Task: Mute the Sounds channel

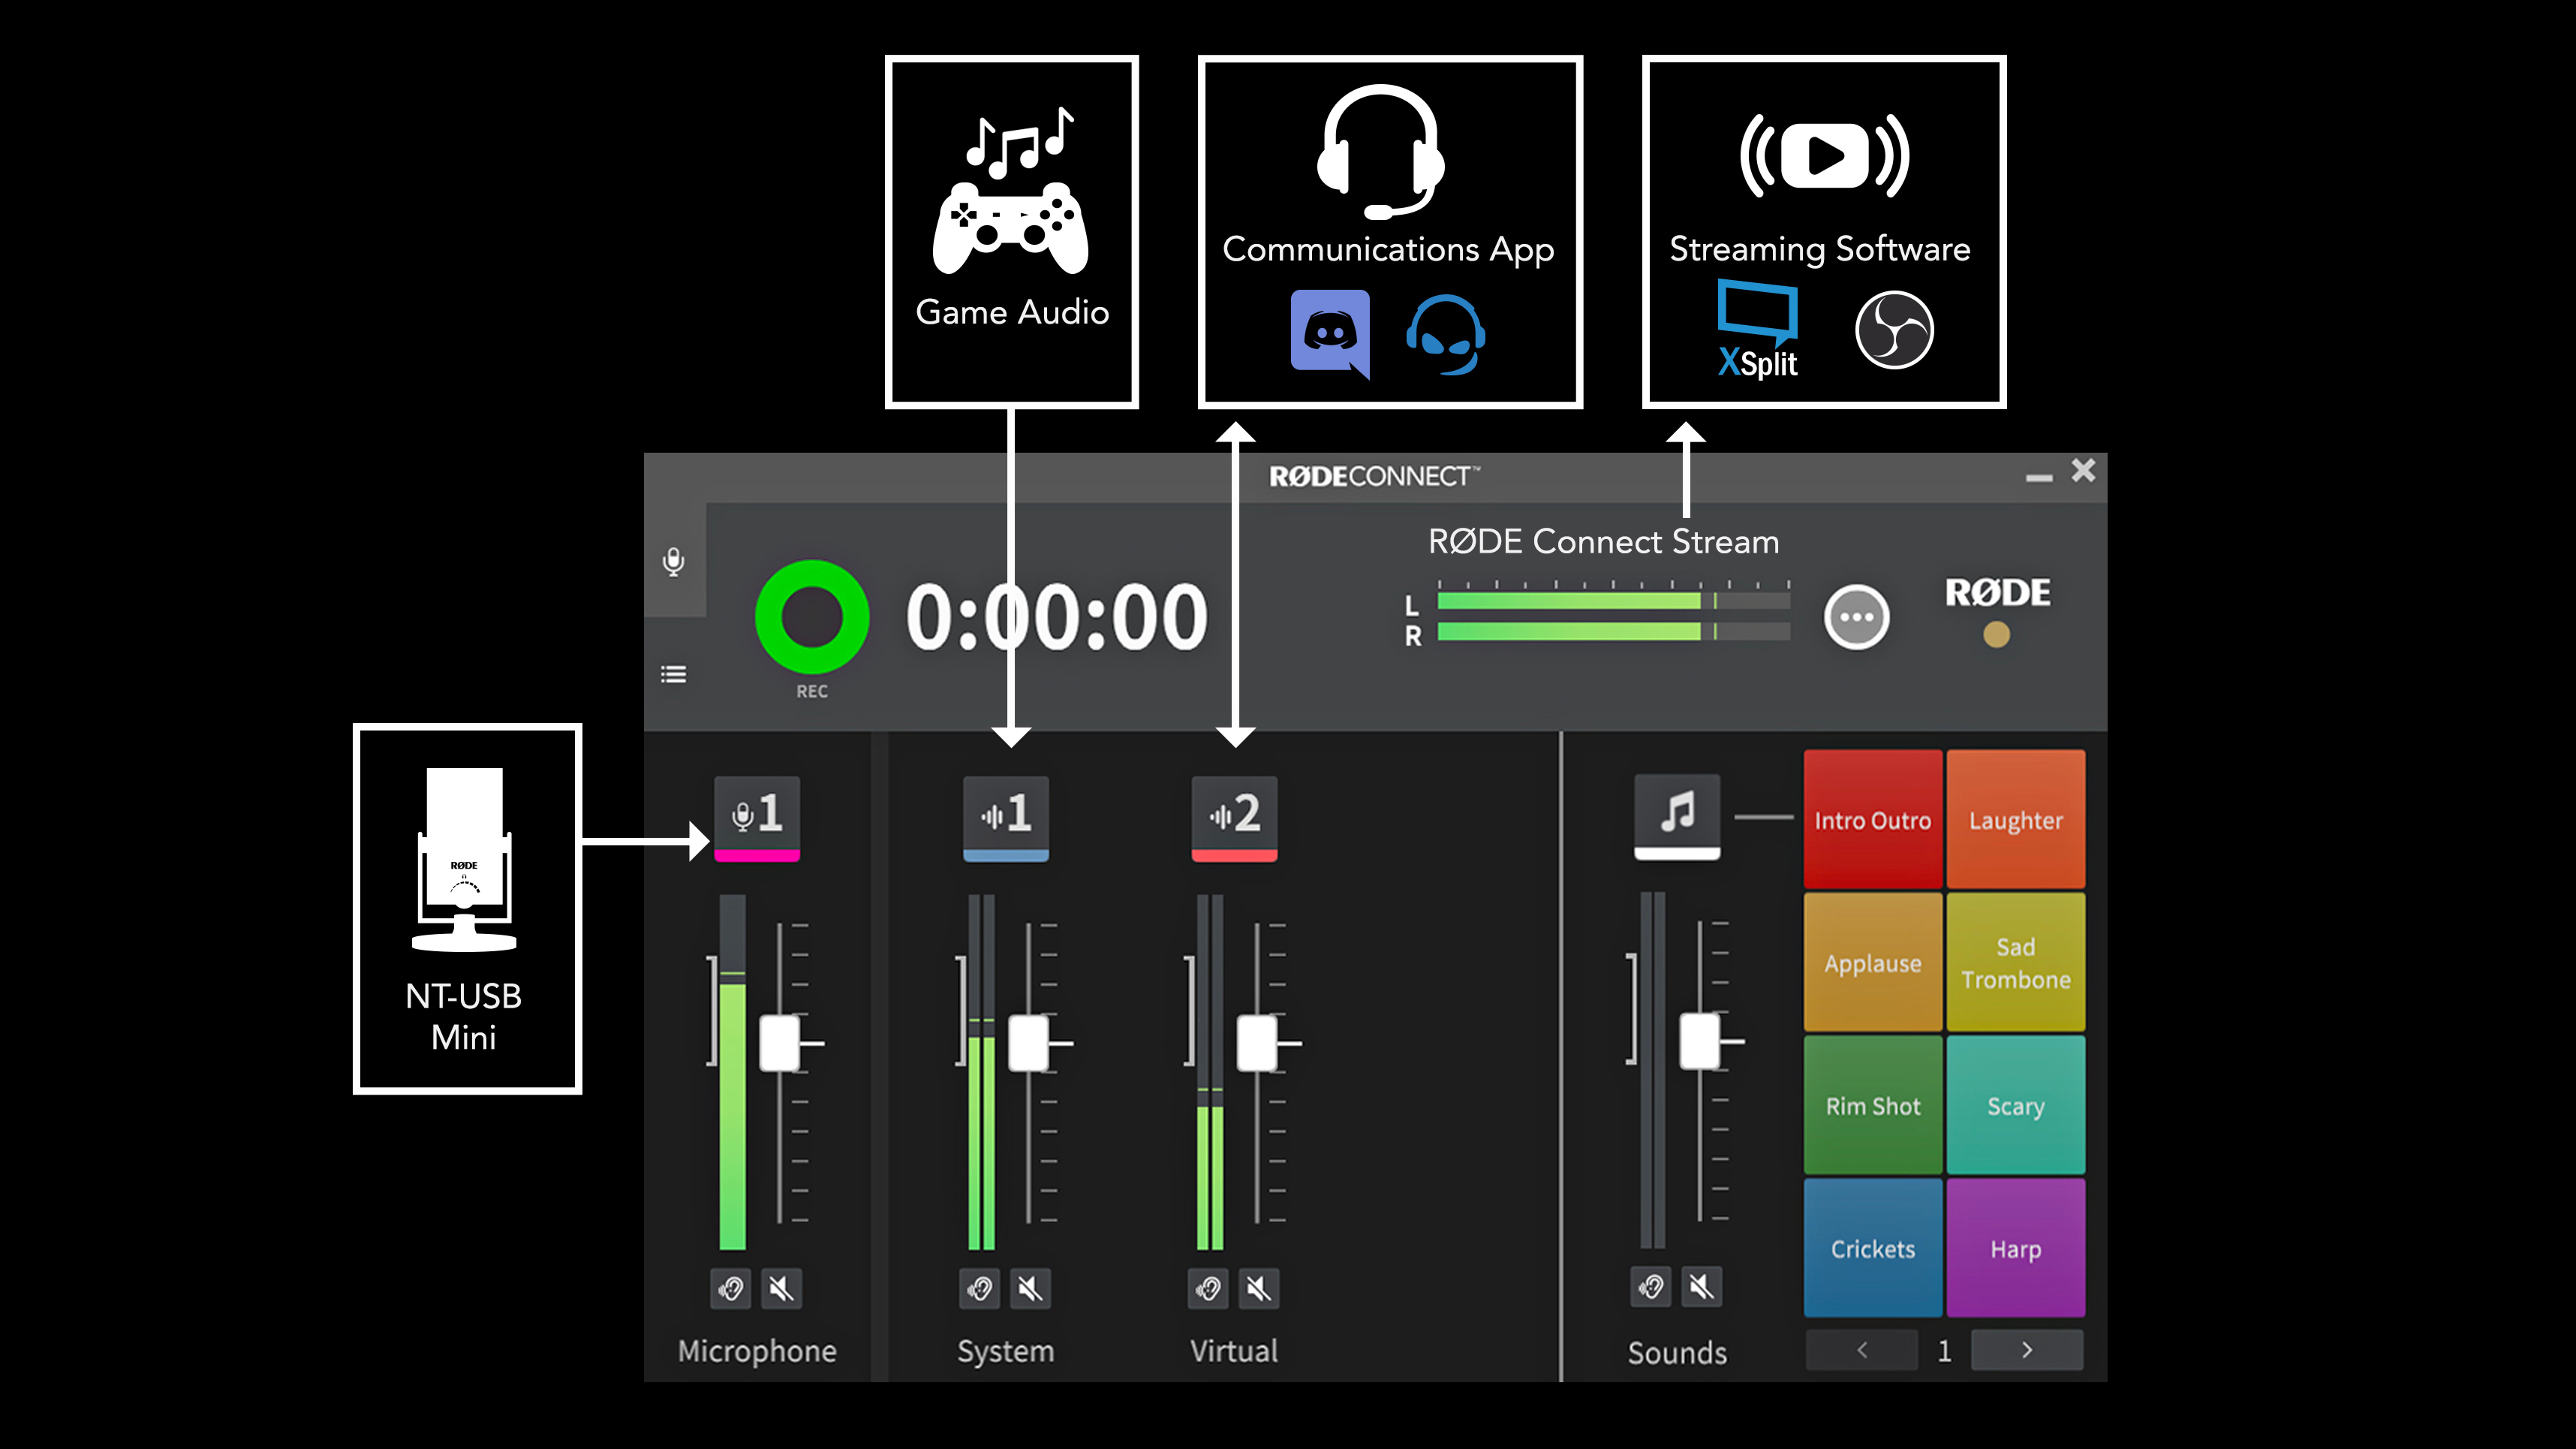Action: point(1701,1286)
